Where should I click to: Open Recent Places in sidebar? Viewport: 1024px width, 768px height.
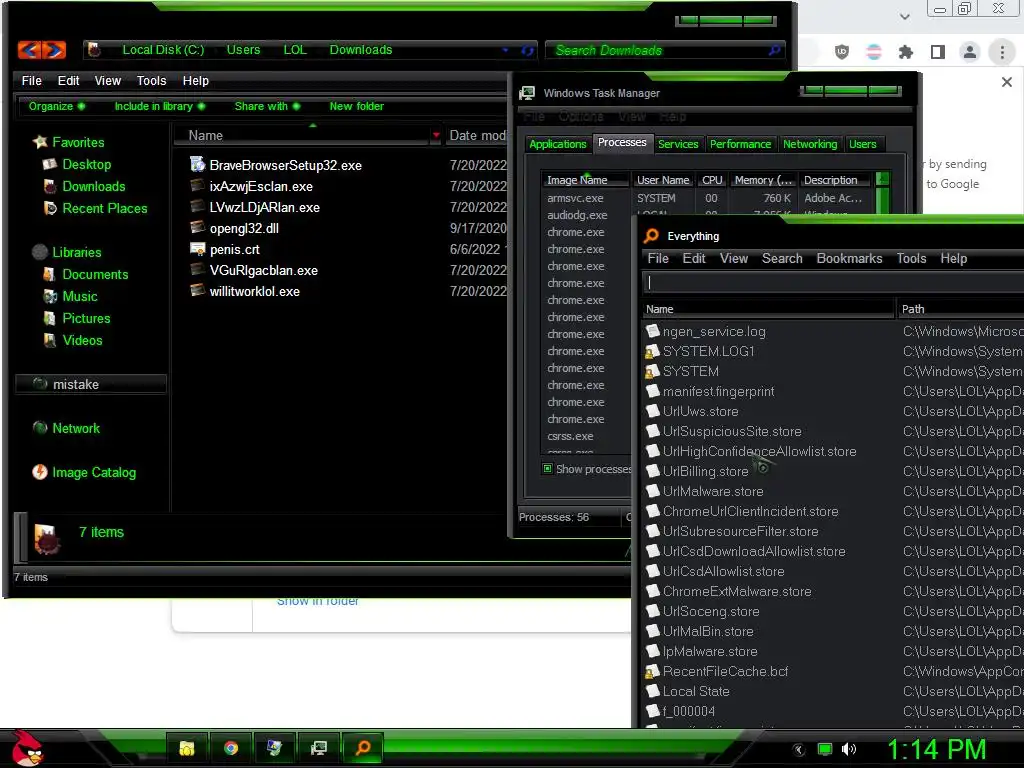click(x=104, y=208)
